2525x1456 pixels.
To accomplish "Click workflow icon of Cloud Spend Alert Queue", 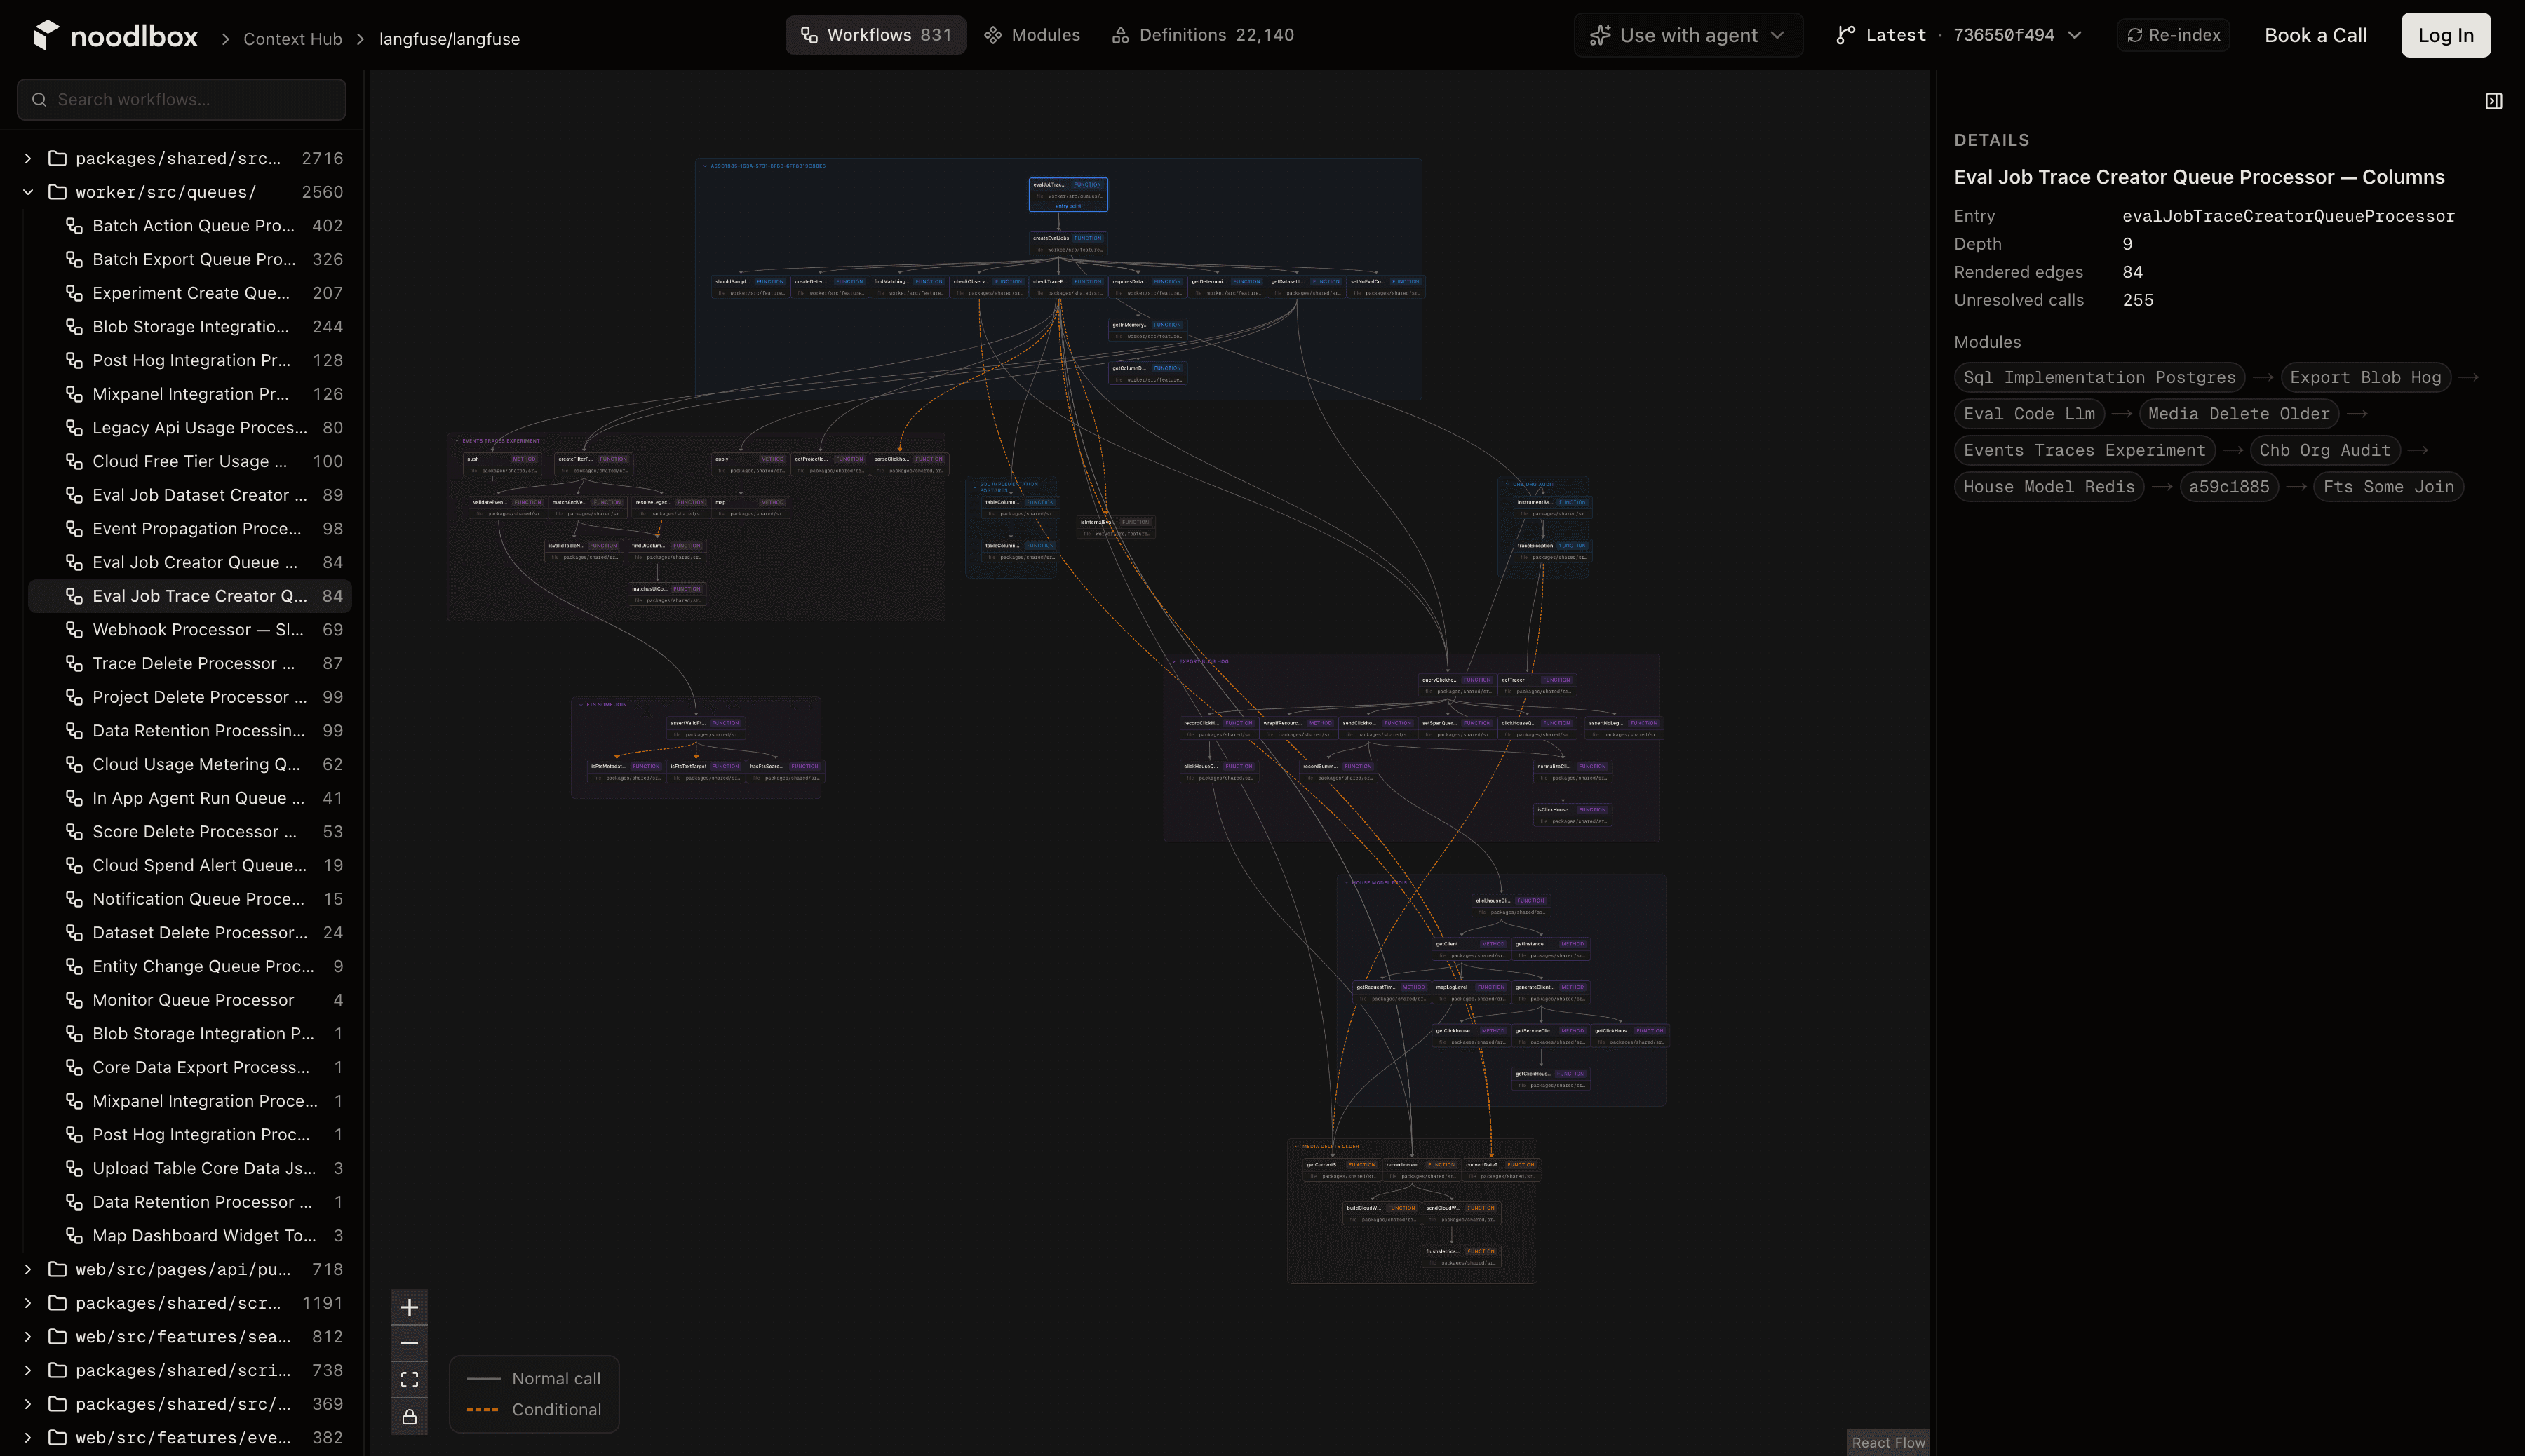I will pos(74,865).
